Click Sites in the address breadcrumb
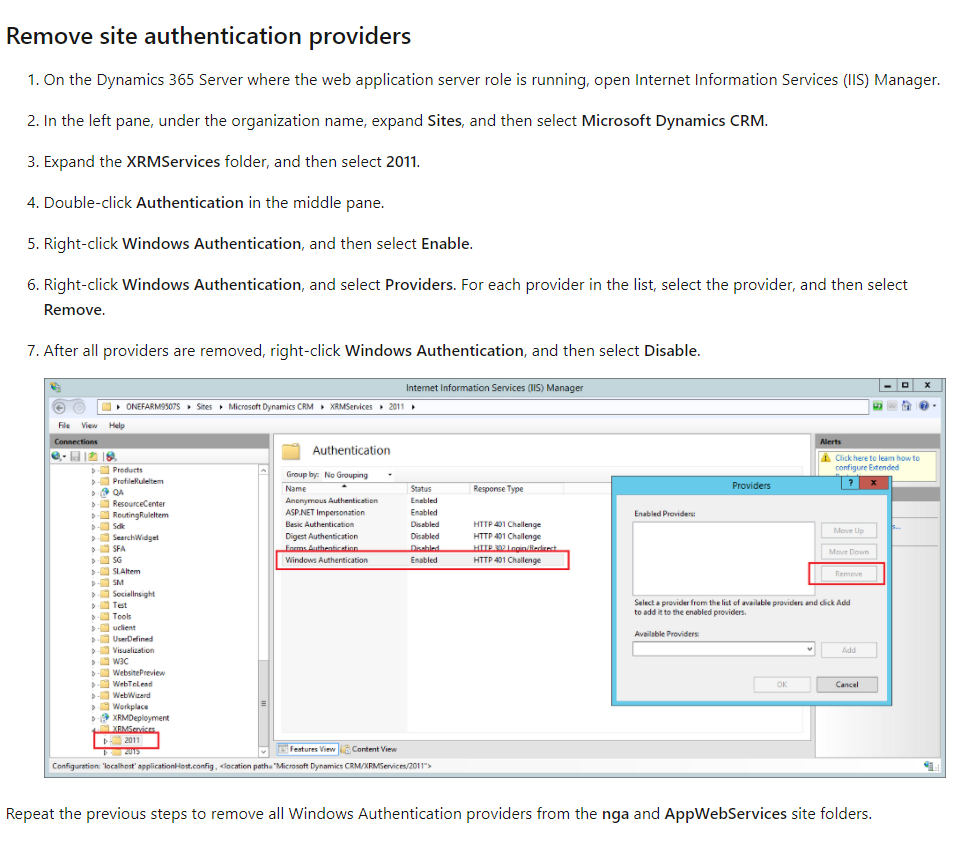The image size is (965, 844). point(204,407)
